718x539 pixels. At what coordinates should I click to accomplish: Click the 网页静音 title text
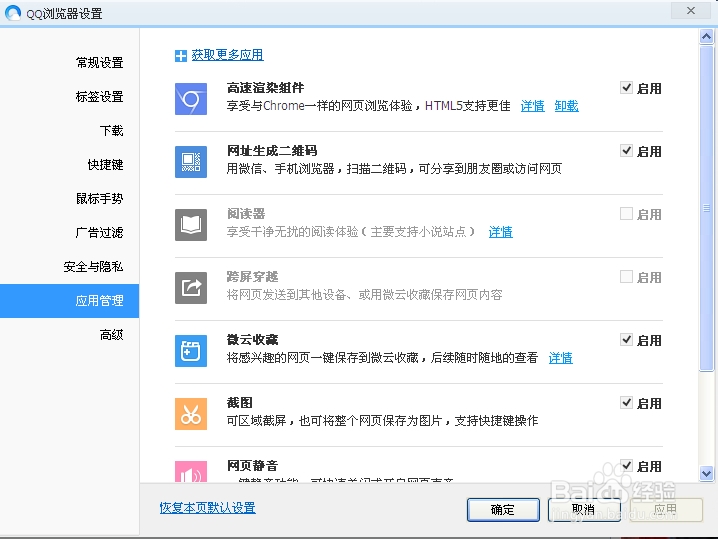tap(252, 466)
